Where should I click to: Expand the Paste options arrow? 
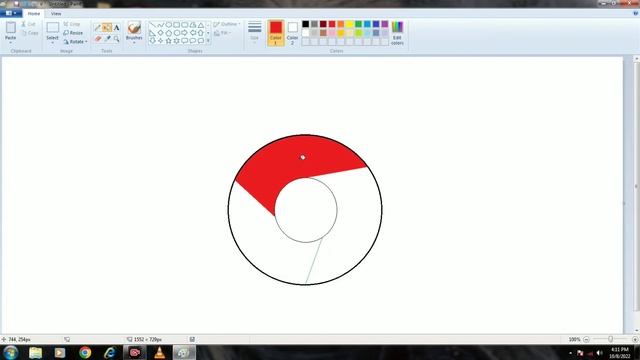pyautogui.click(x=11, y=43)
